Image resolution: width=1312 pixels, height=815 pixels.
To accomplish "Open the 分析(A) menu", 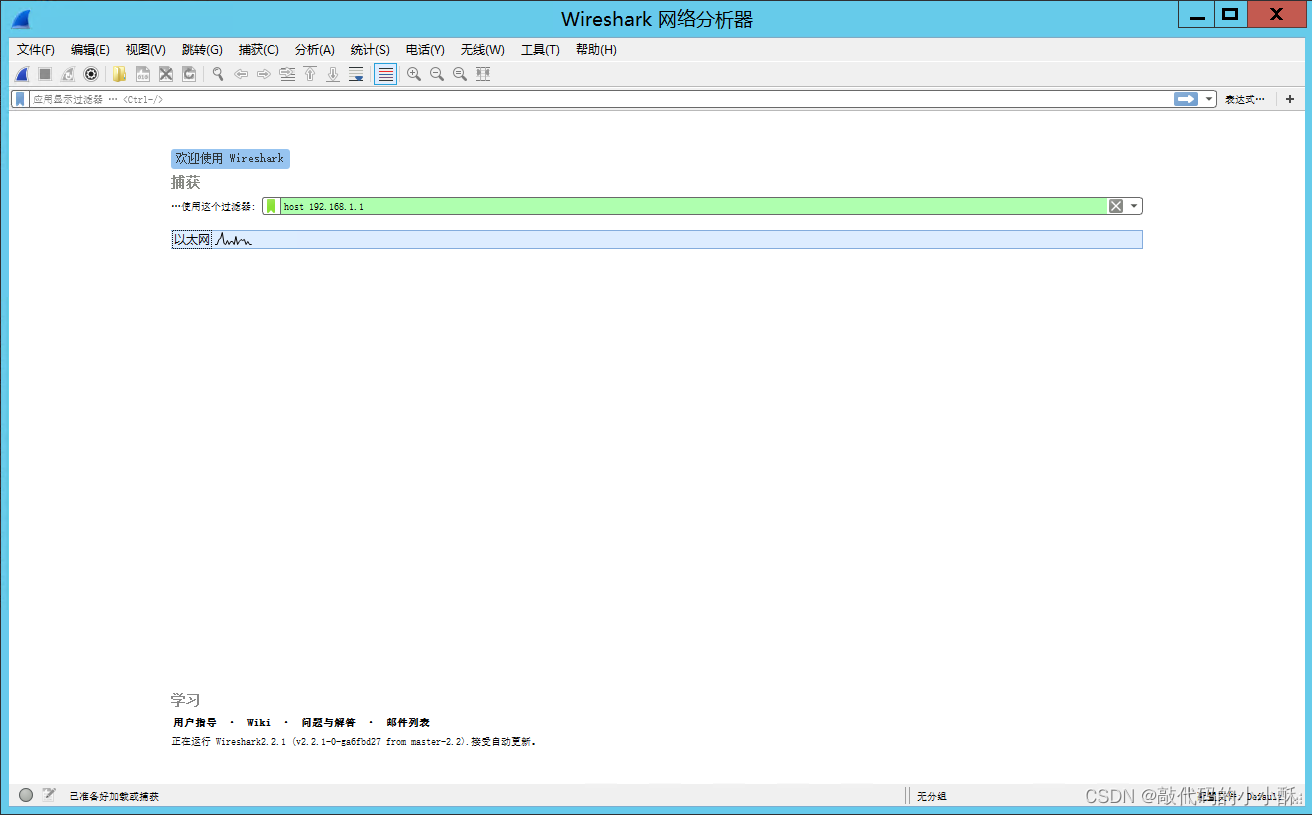I will click(x=315, y=50).
